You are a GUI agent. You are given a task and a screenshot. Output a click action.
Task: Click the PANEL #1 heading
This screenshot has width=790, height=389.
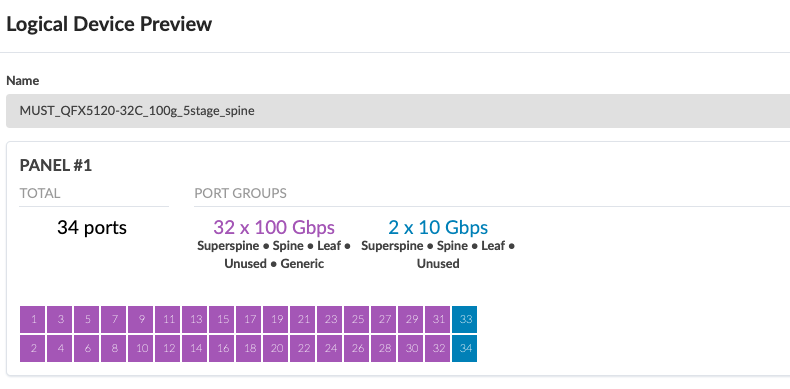pyautogui.click(x=55, y=165)
